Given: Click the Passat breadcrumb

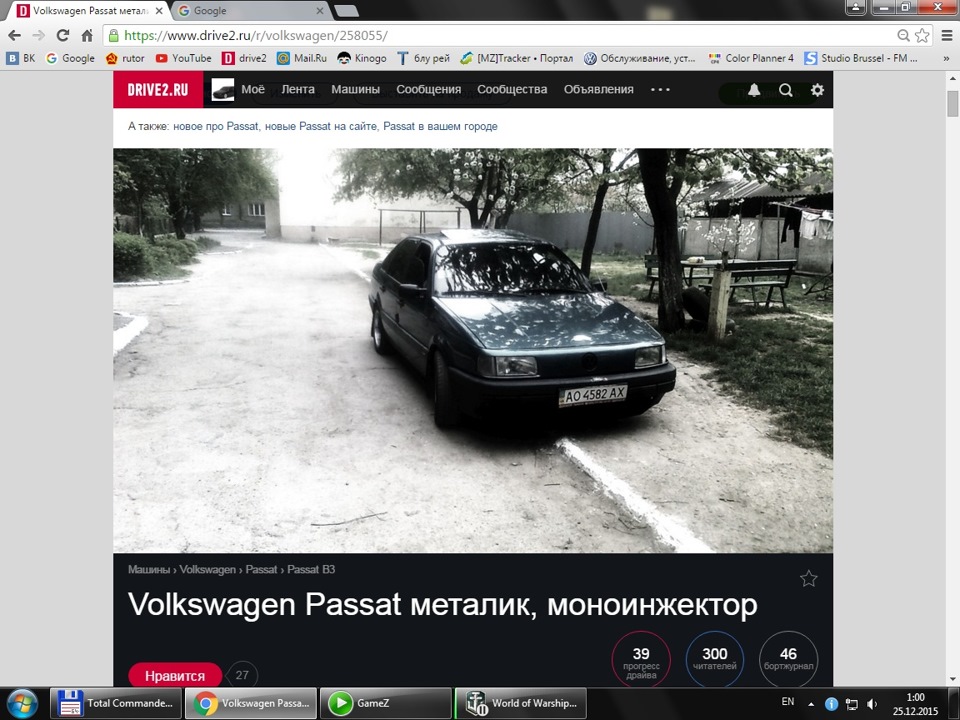Looking at the screenshot, I should pos(261,569).
